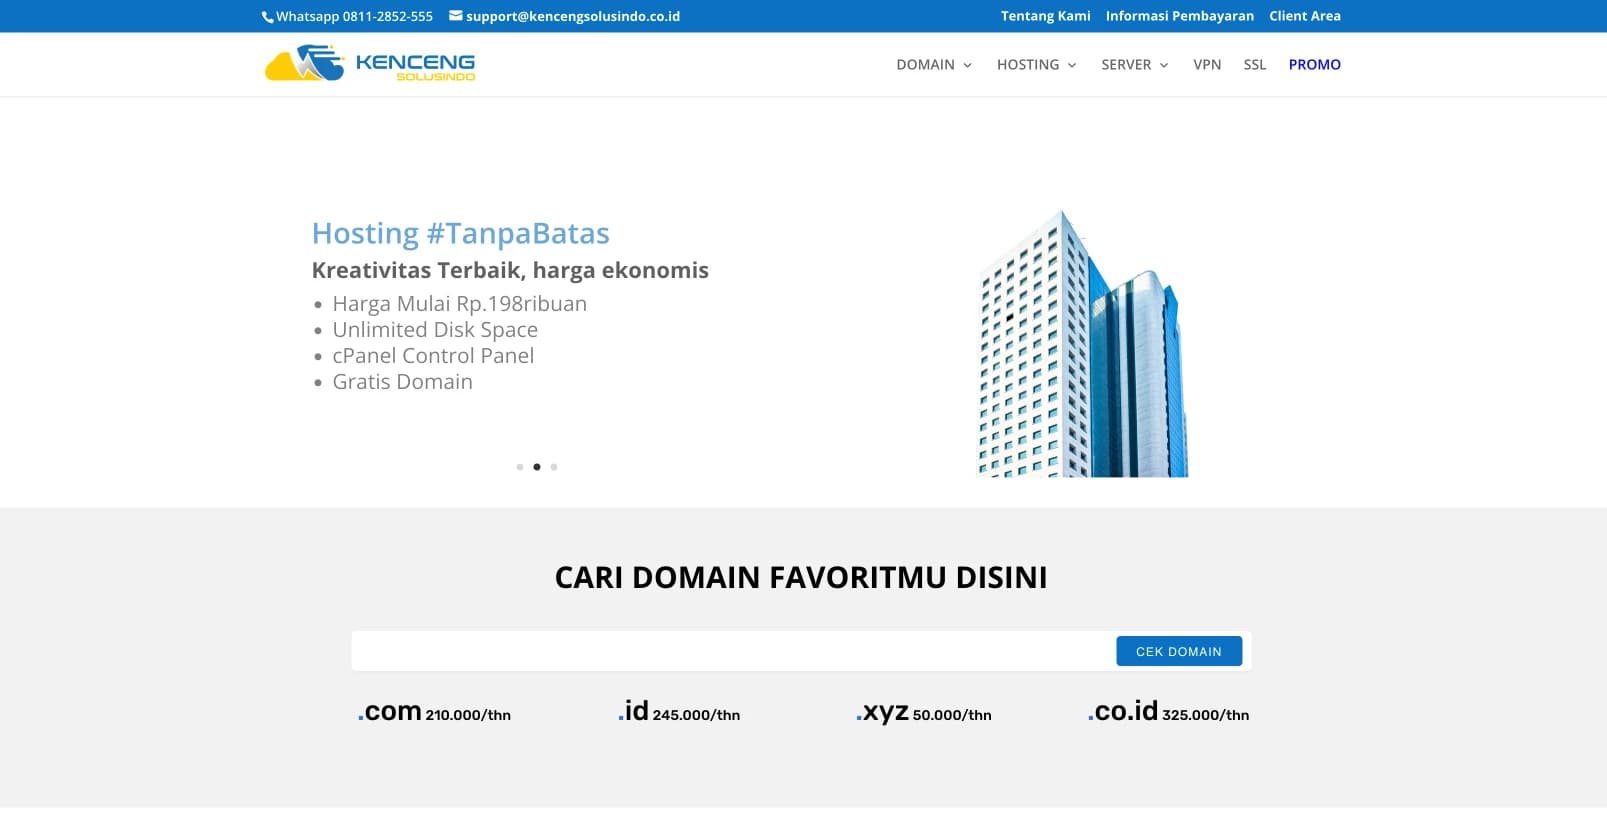Click the Kenceng Solusindo logo
The height and width of the screenshot is (823, 1607).
pos(370,63)
